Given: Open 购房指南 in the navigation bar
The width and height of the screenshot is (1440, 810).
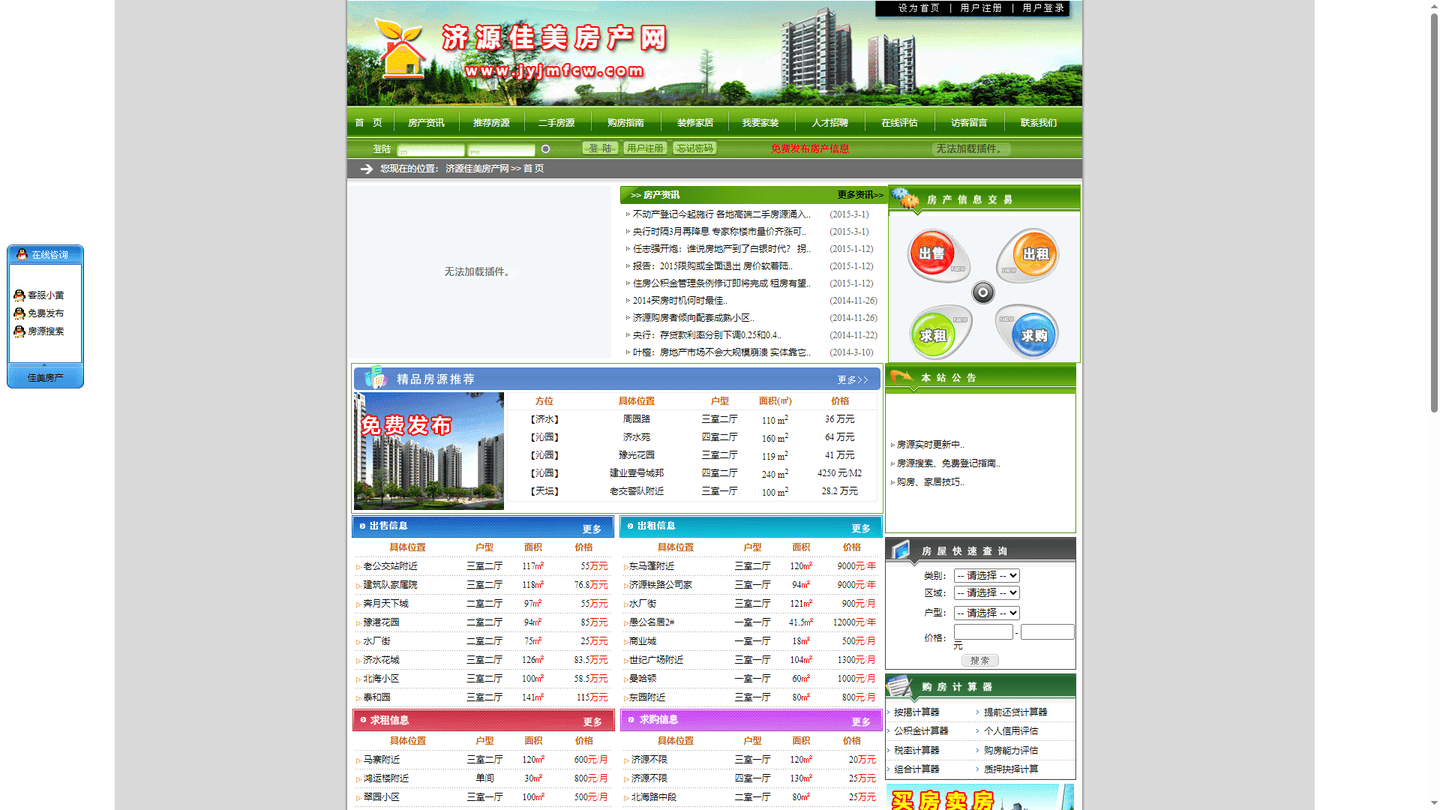Looking at the screenshot, I should click(x=626, y=123).
